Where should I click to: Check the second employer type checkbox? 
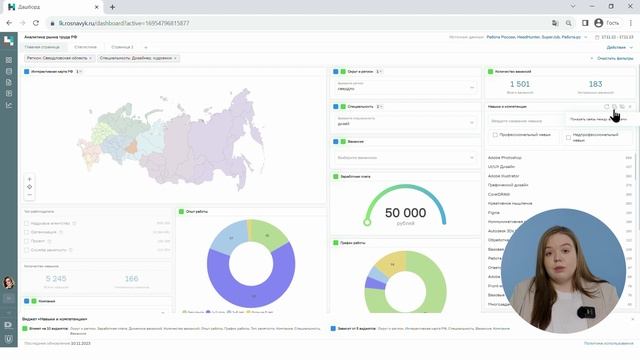(27, 232)
